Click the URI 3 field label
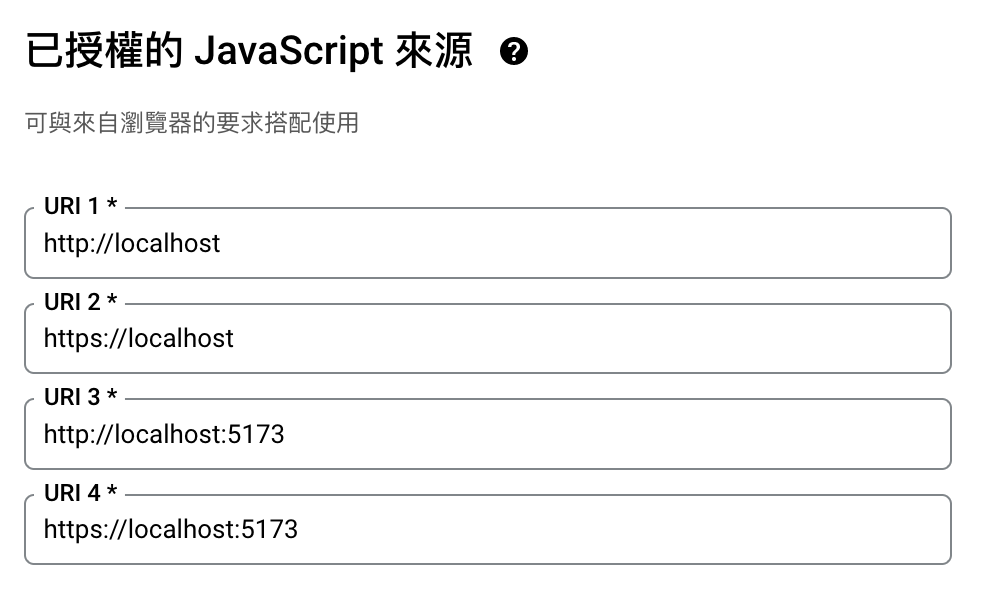1000x600 pixels. (72, 397)
